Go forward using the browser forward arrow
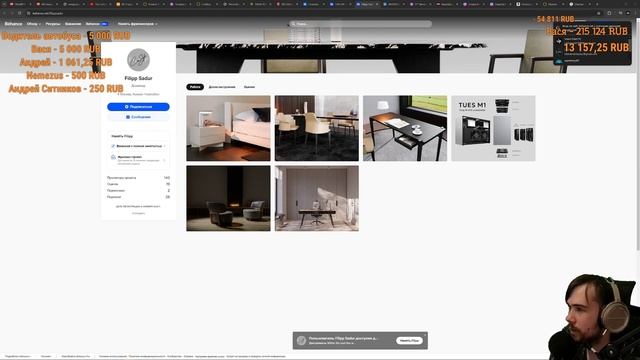Image resolution: width=640 pixels, height=360 pixels. point(12,13)
